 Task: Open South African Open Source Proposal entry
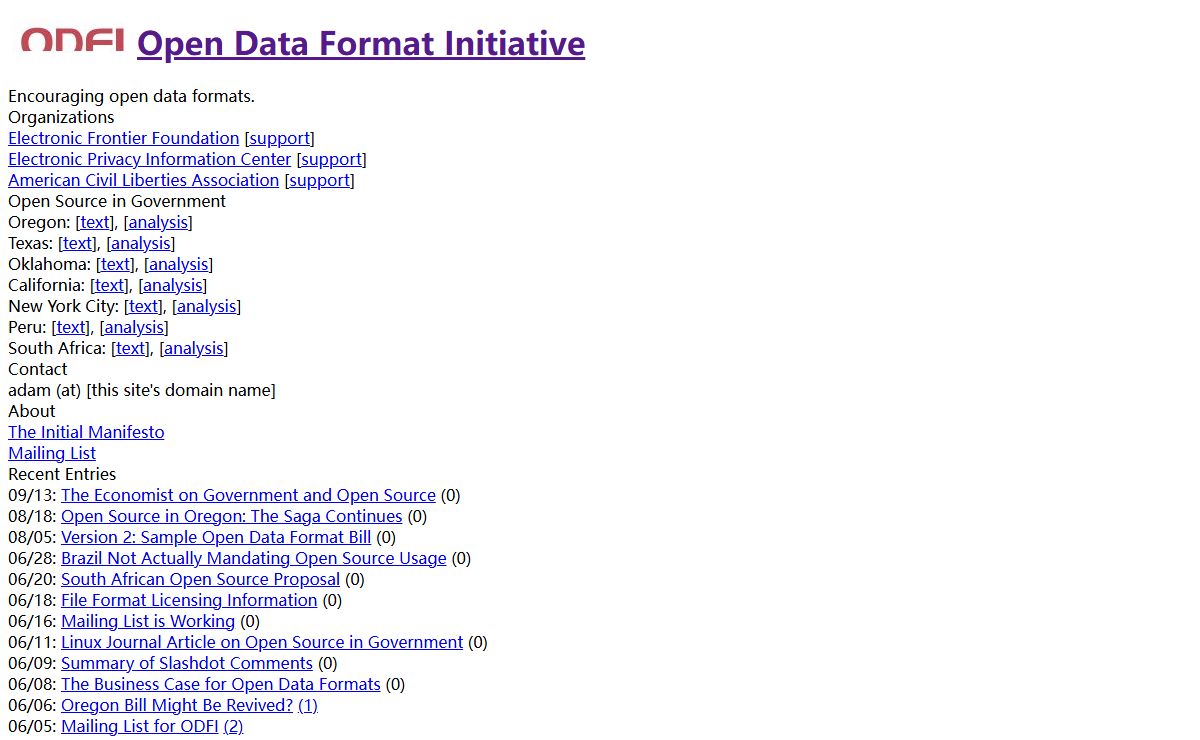click(x=200, y=579)
